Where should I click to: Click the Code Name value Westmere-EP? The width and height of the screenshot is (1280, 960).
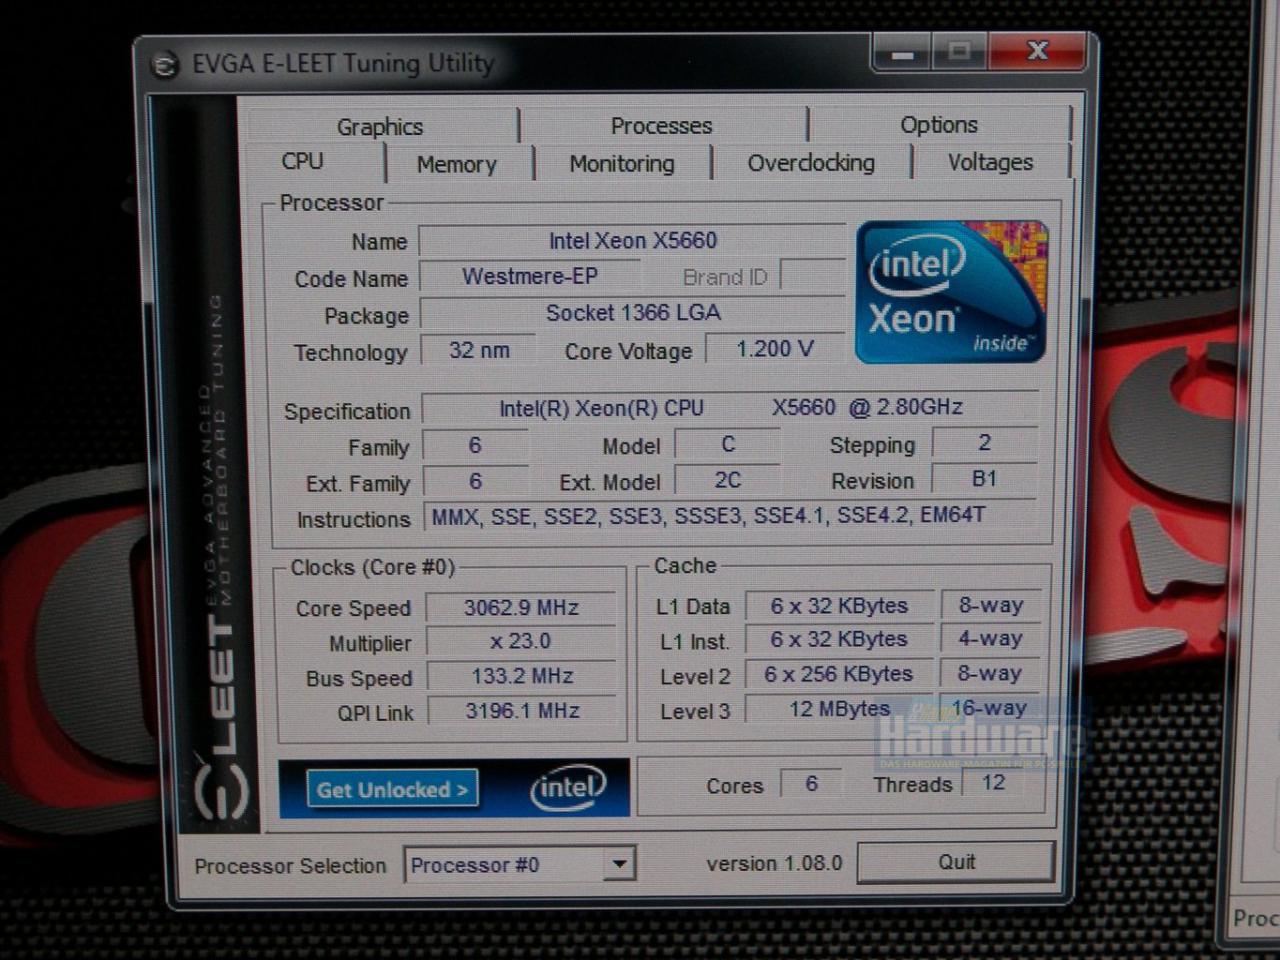[x=530, y=276]
